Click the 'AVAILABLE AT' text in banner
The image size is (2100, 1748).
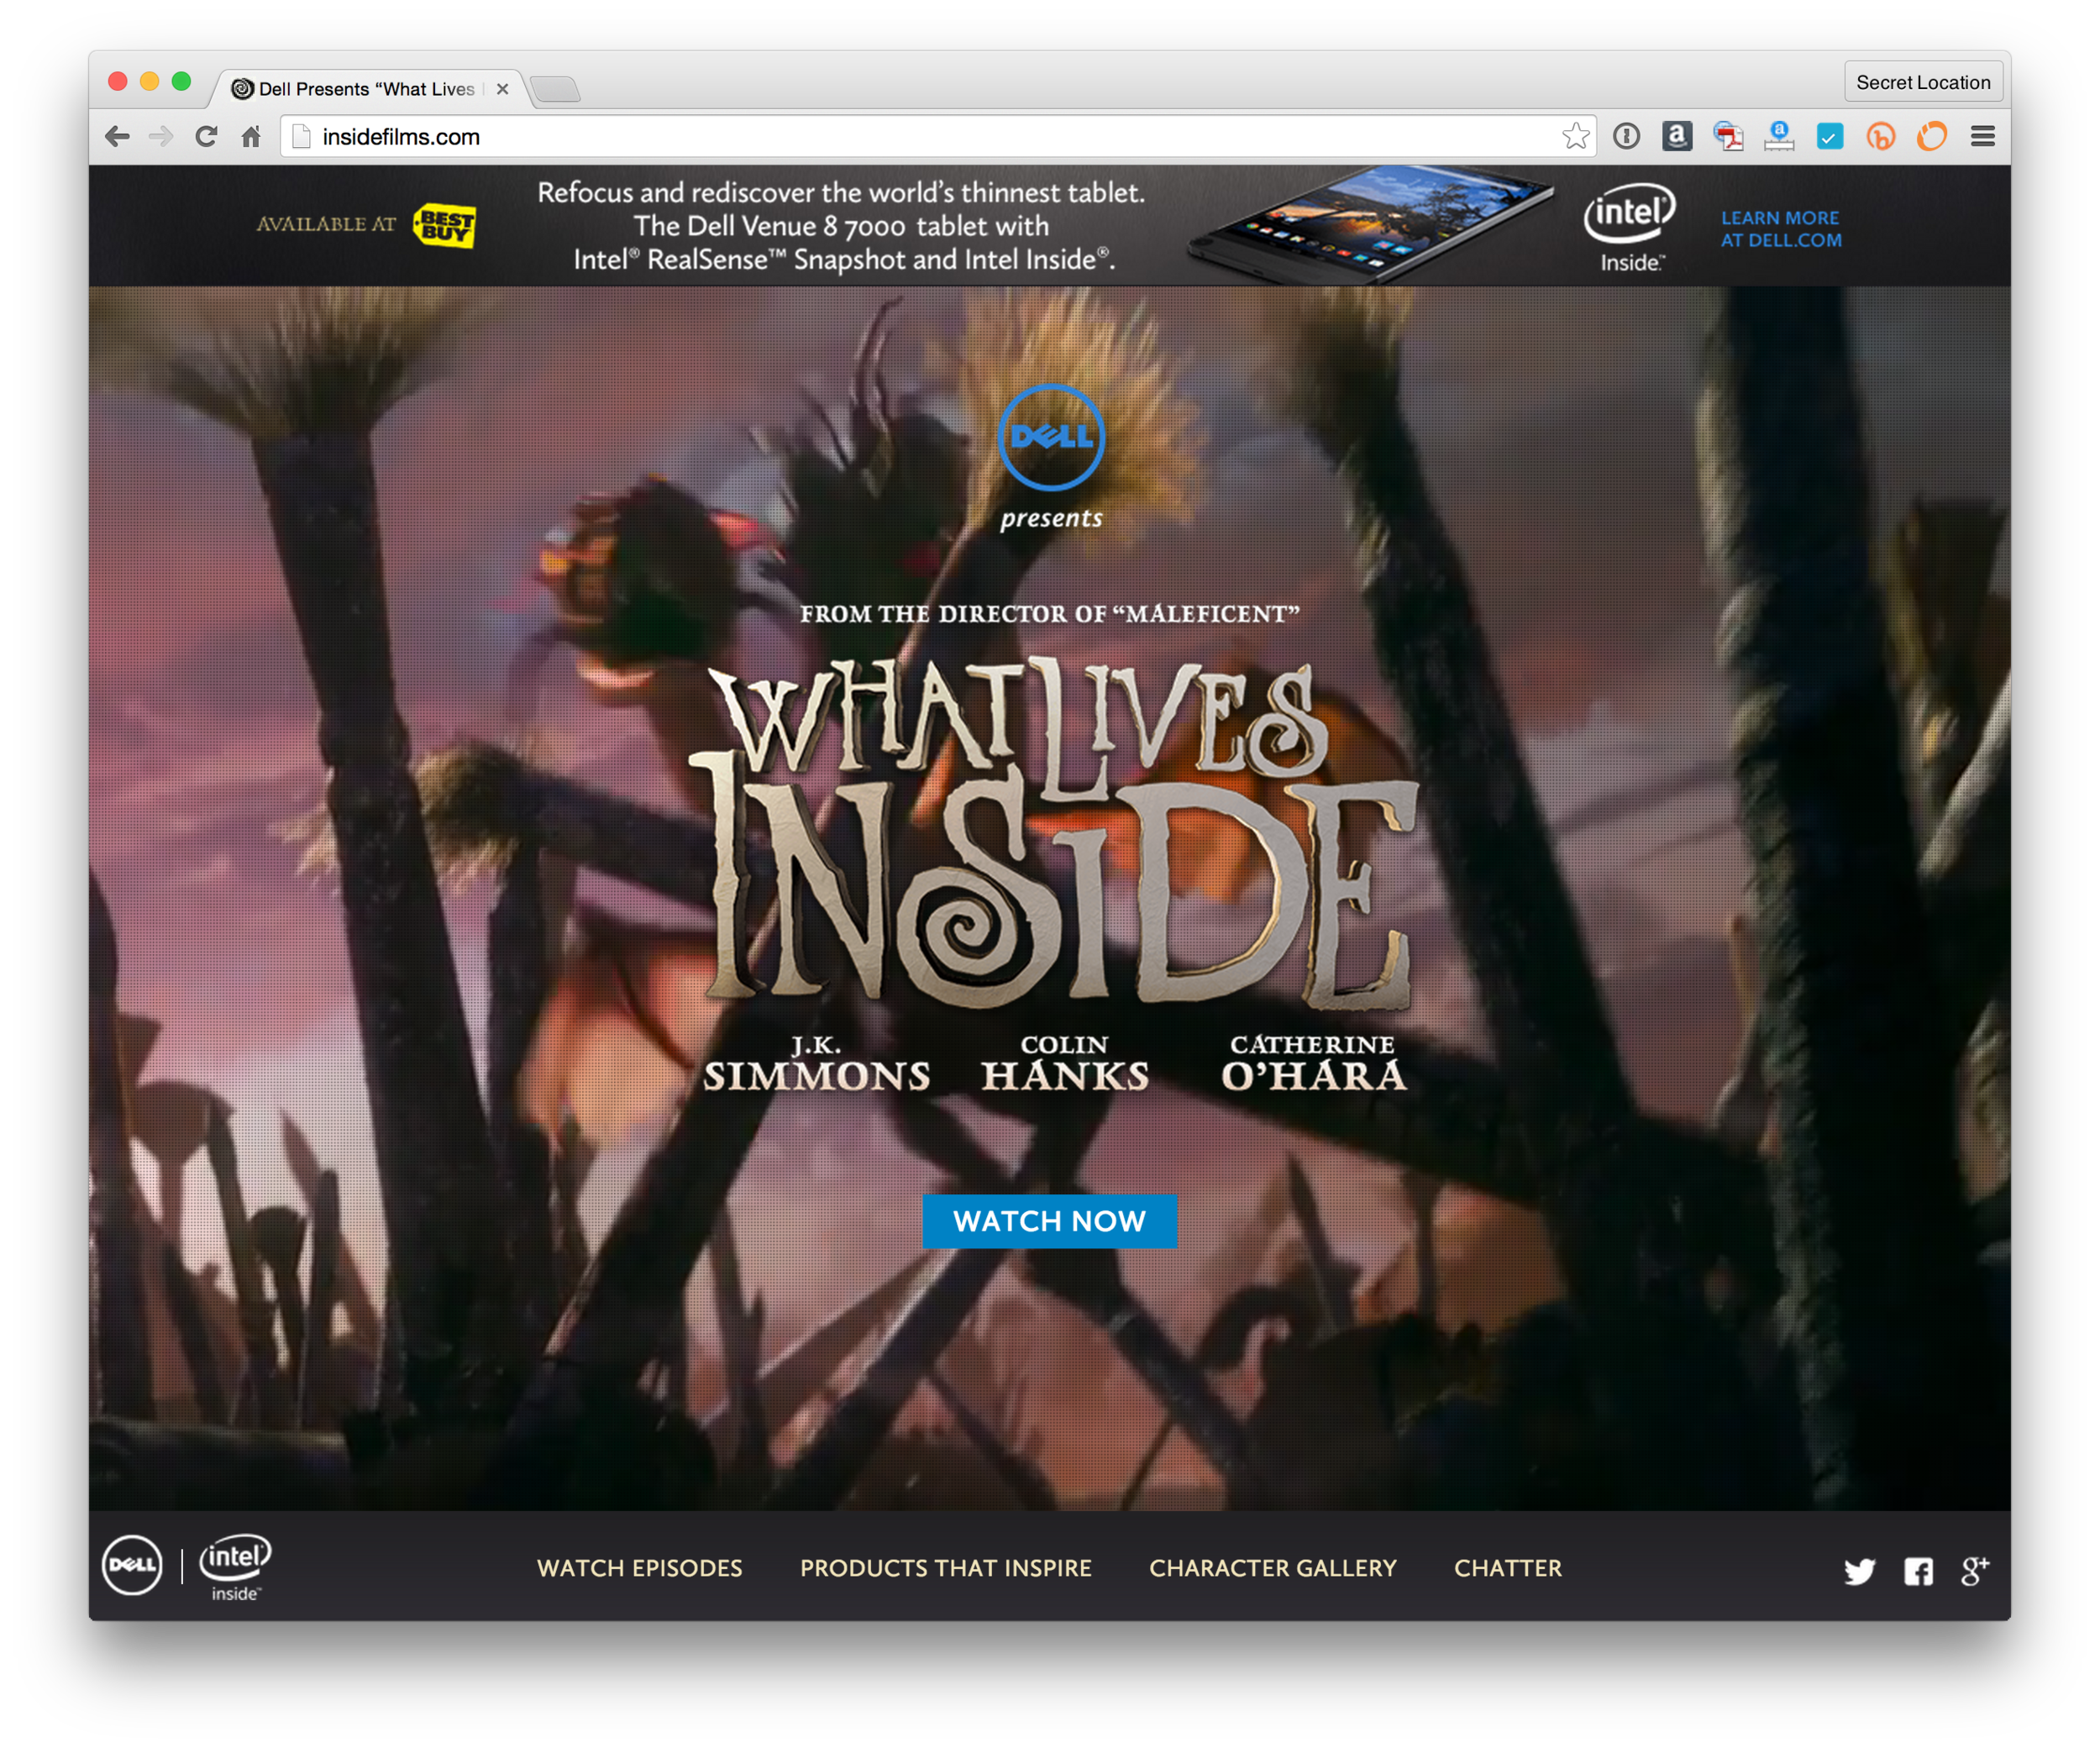tap(326, 224)
